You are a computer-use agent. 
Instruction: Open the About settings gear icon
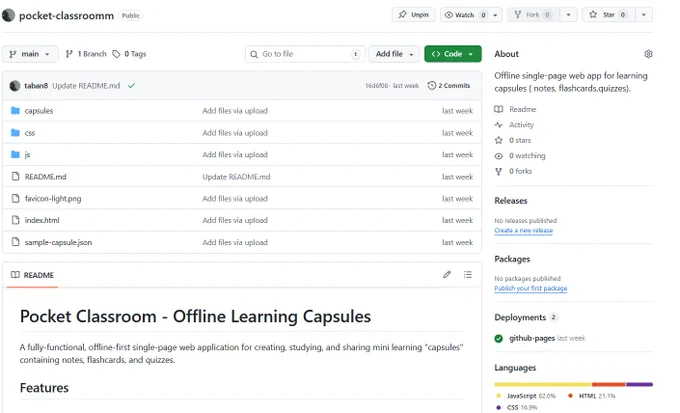tap(648, 54)
